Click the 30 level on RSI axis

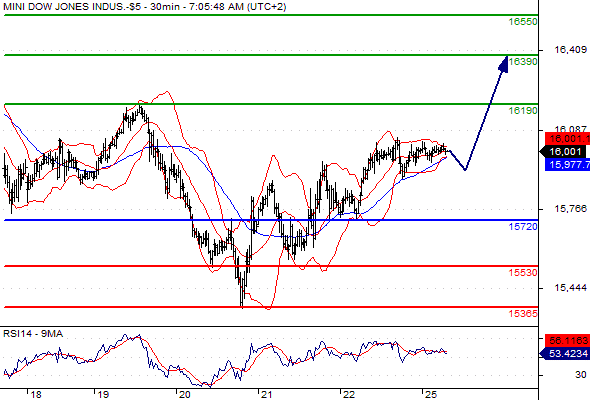[581, 375]
